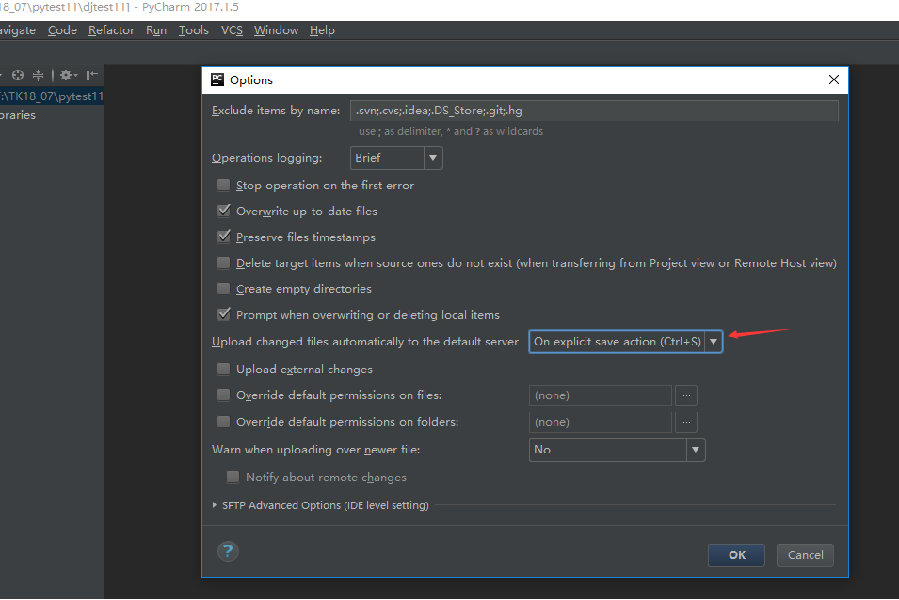The width and height of the screenshot is (899, 600).
Task: Close the Options dialog with X
Action: (x=834, y=80)
